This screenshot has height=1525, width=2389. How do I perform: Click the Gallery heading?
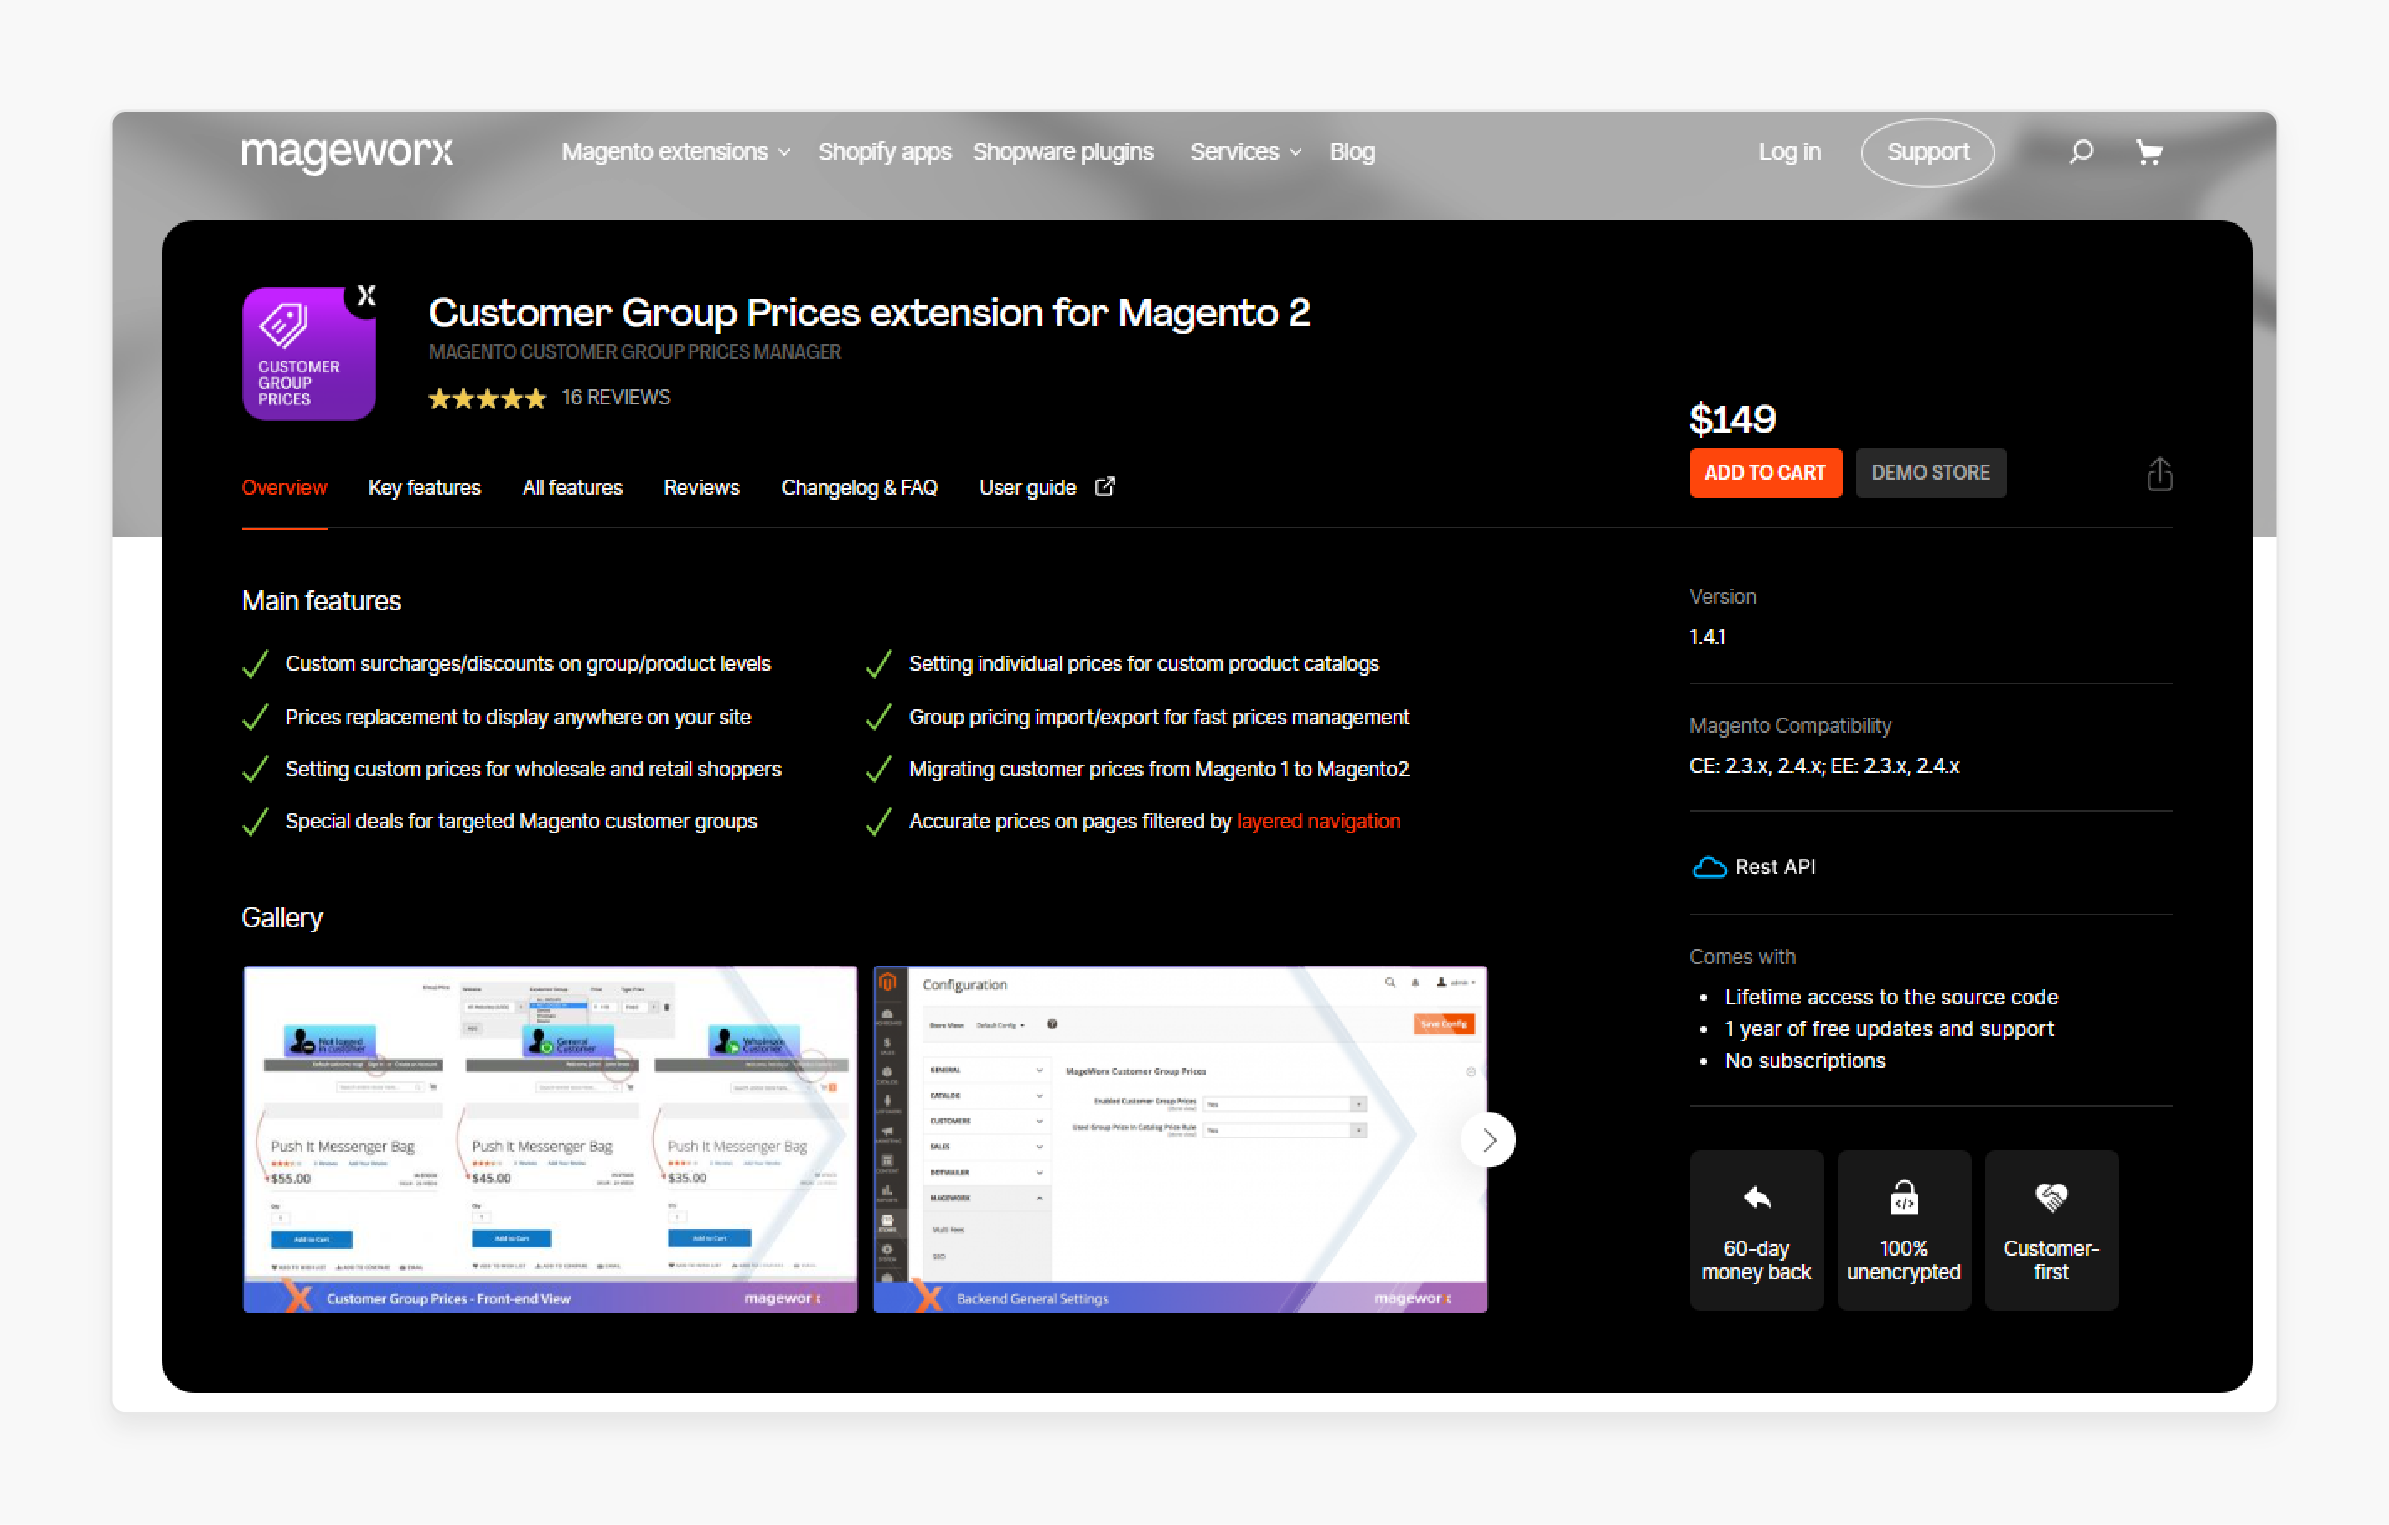(x=282, y=918)
